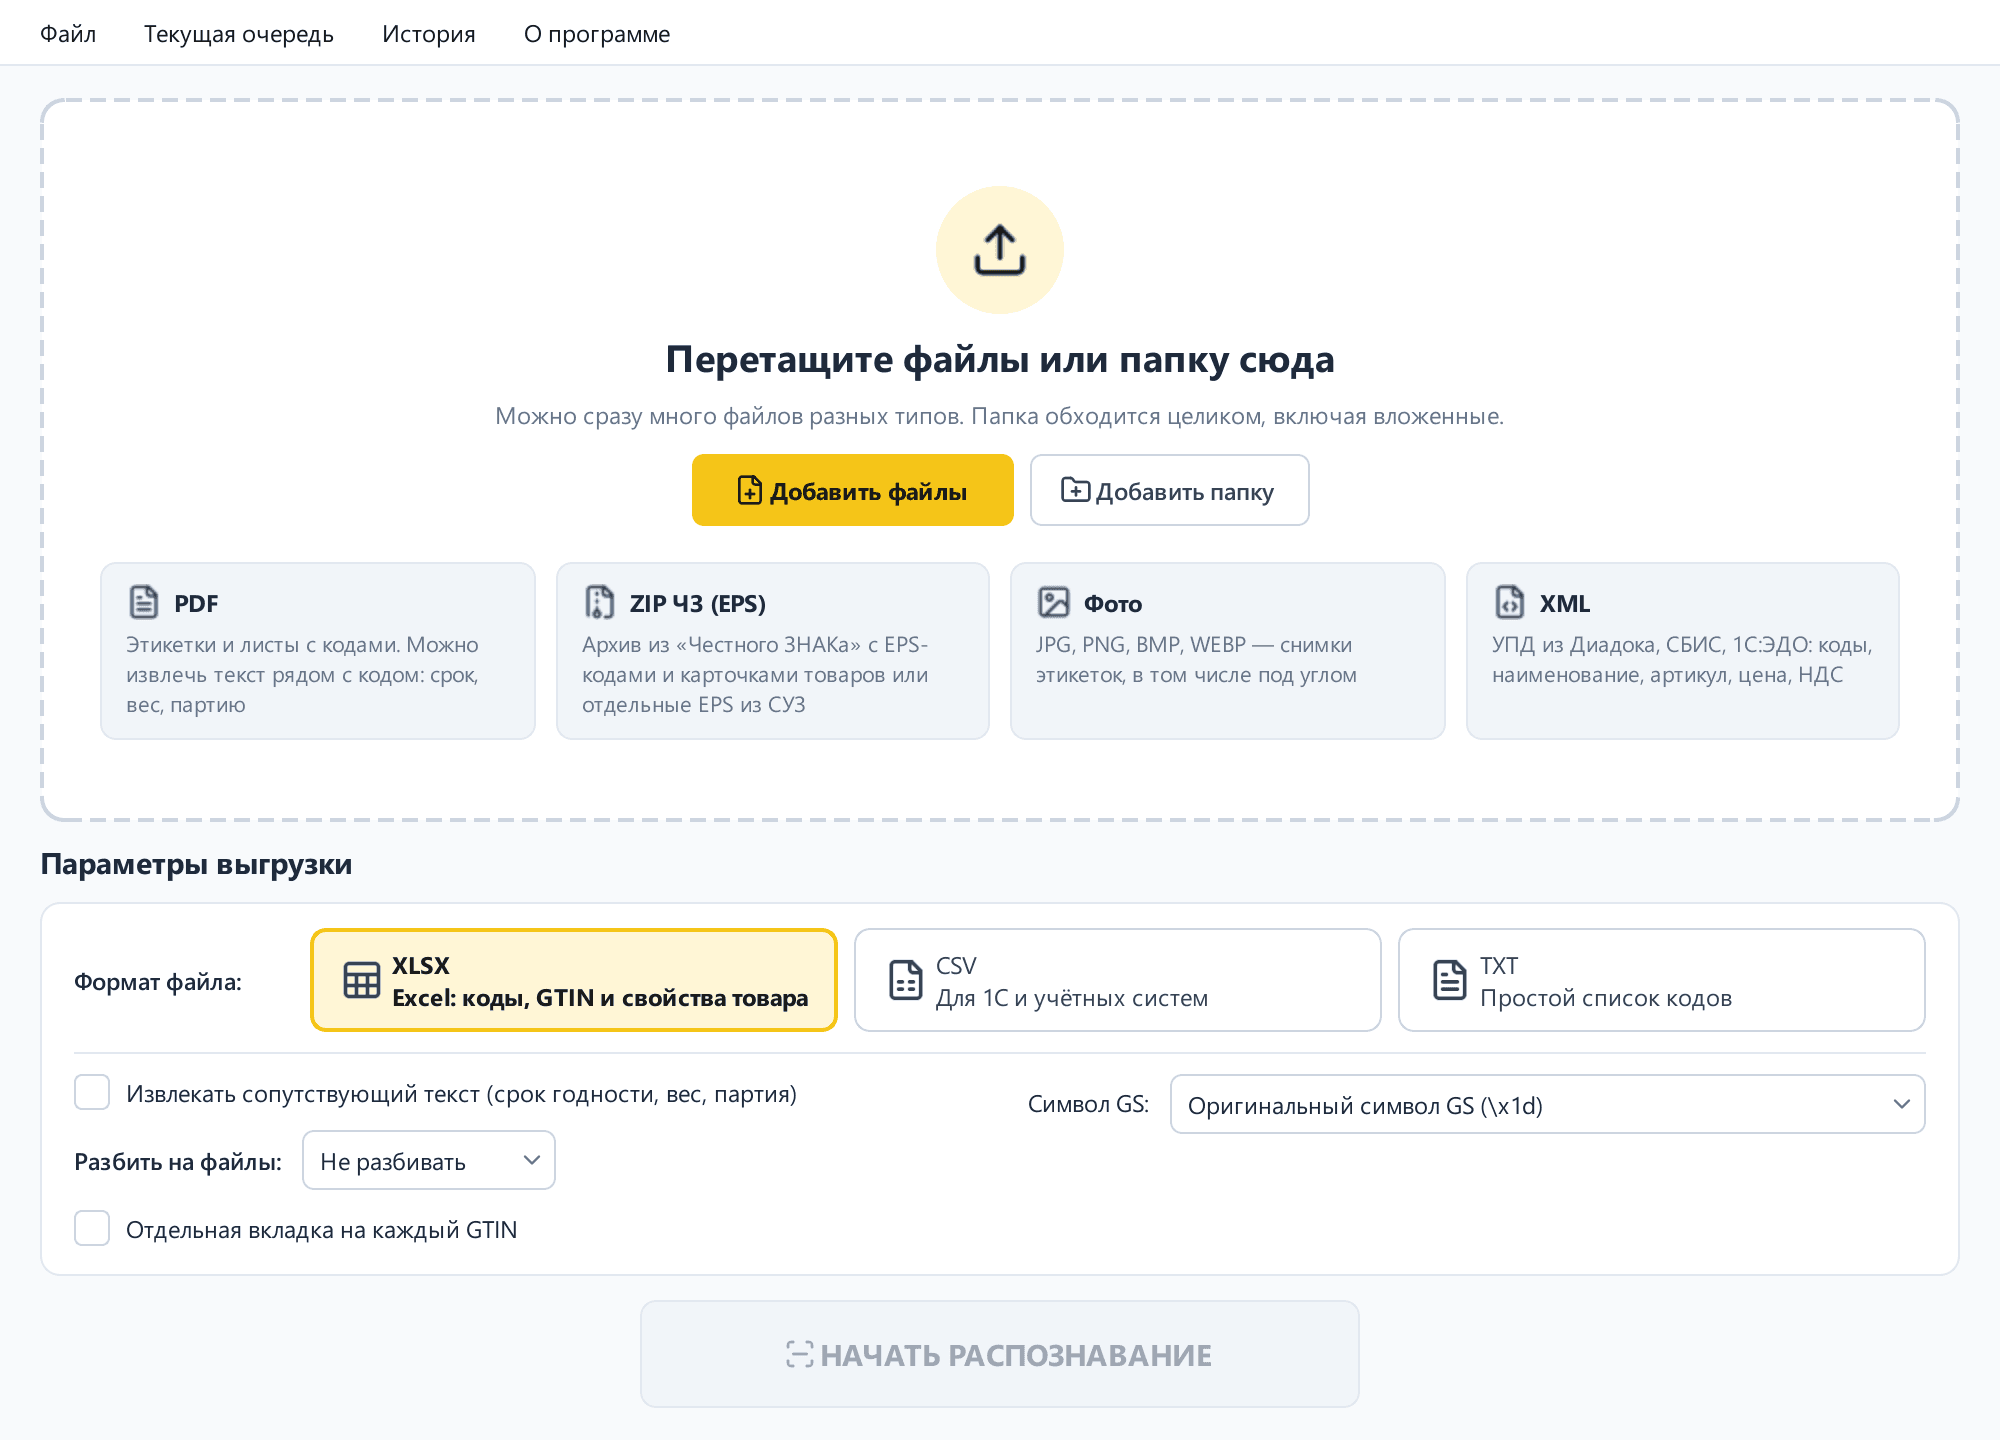Image resolution: width=2000 pixels, height=1440 pixels.
Task: Click the Разбить на файлы label
Action: point(178,1162)
